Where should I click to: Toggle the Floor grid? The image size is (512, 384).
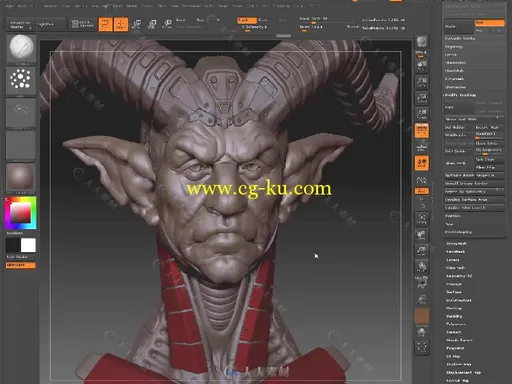click(422, 147)
